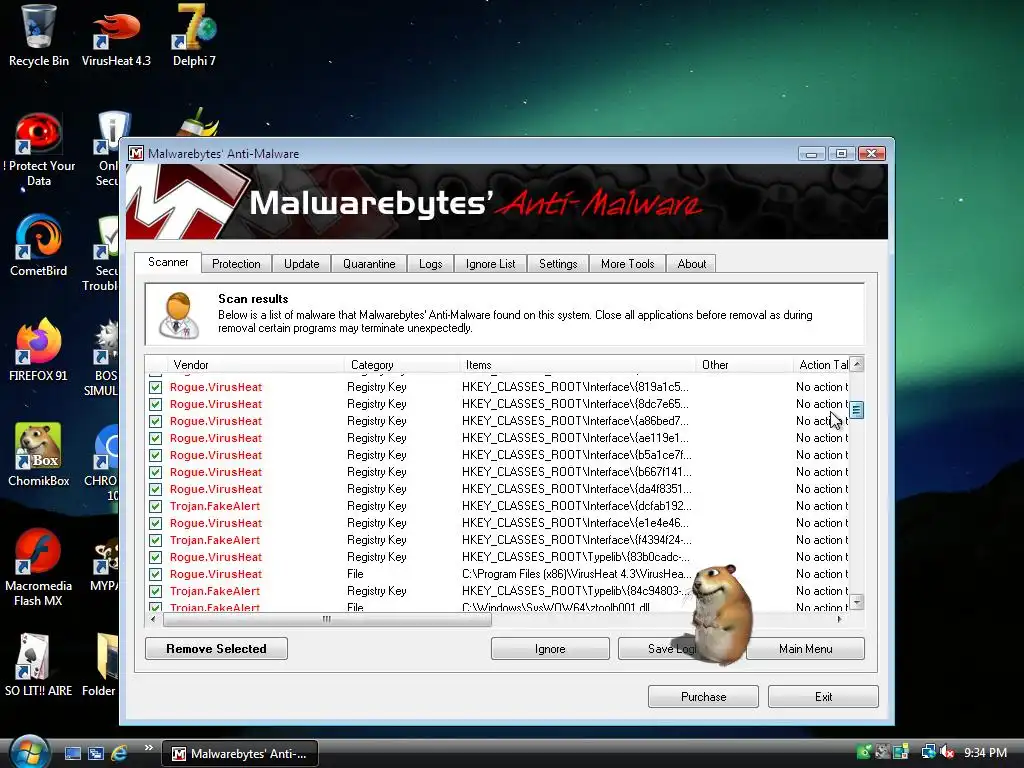
Task: Click the Remove Selected button
Action: pos(216,648)
